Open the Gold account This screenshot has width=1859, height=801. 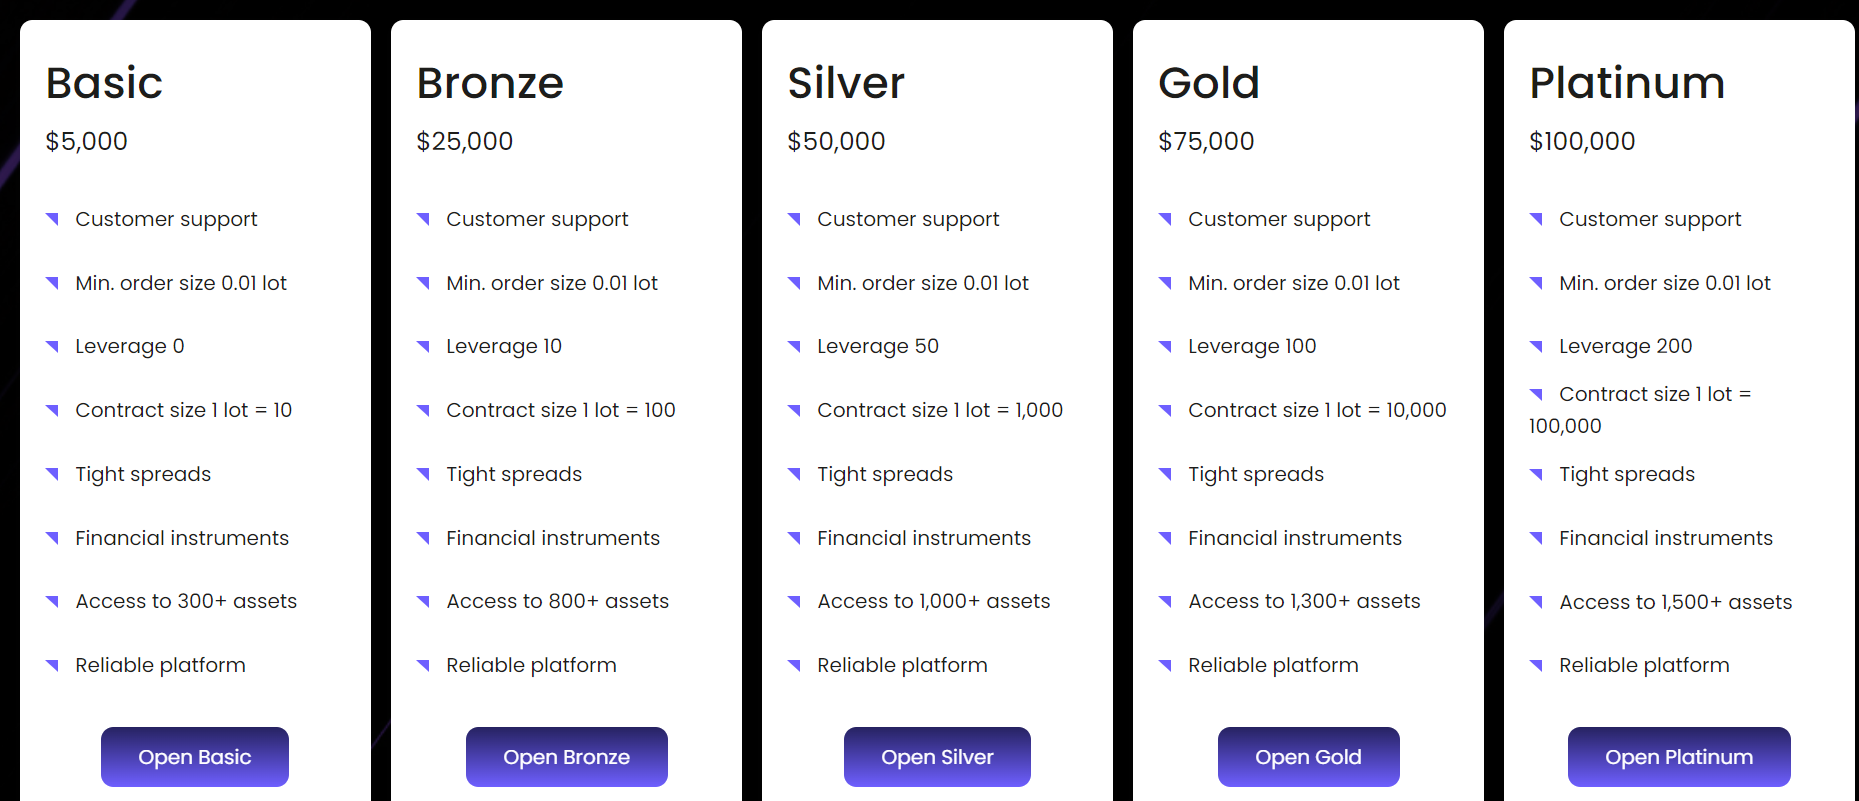(x=1308, y=757)
